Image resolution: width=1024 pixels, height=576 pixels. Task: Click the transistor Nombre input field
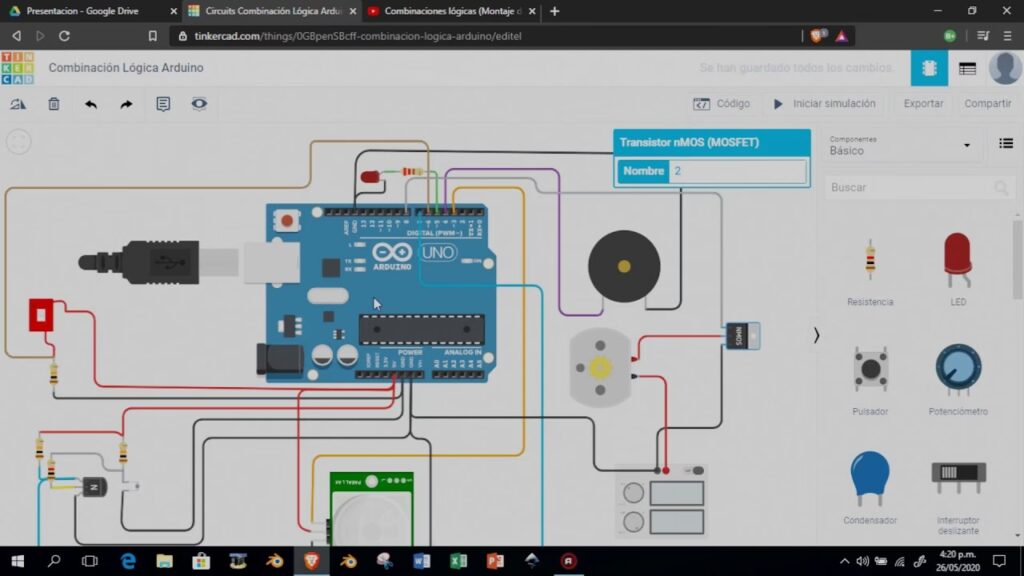[x=737, y=171]
